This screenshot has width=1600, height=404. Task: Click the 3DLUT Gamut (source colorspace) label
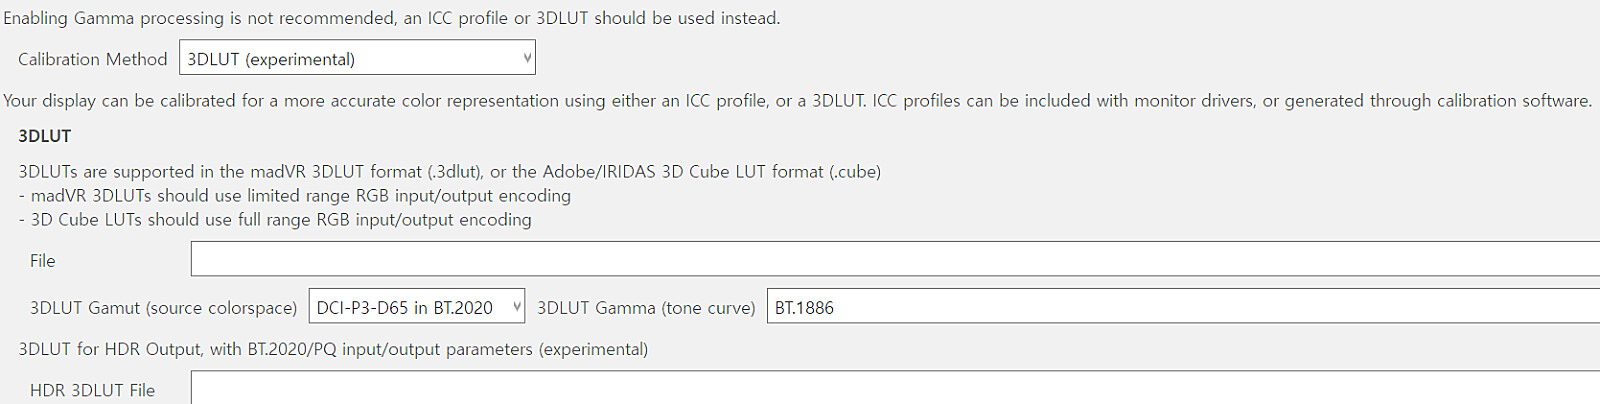click(x=163, y=308)
